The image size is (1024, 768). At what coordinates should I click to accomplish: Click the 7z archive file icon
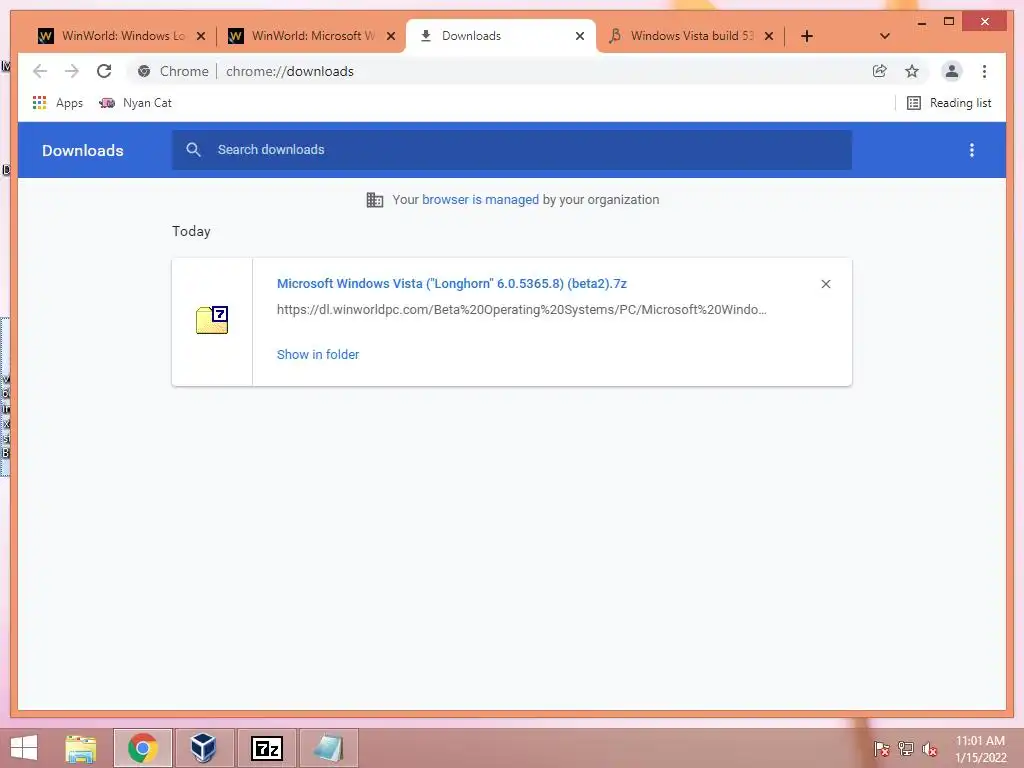coord(212,320)
